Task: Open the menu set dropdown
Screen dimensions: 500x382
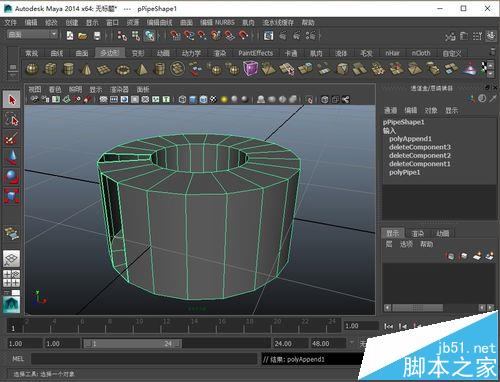Action: click(31, 34)
